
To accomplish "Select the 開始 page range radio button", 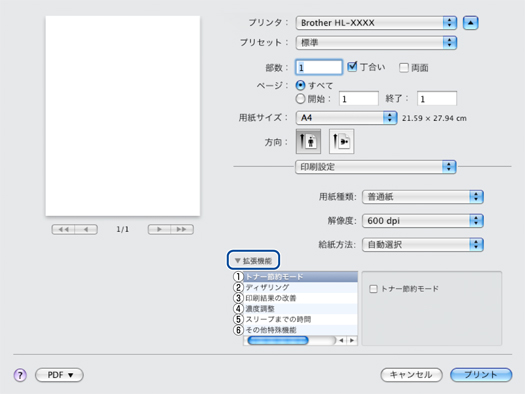I will pyautogui.click(x=300, y=98).
